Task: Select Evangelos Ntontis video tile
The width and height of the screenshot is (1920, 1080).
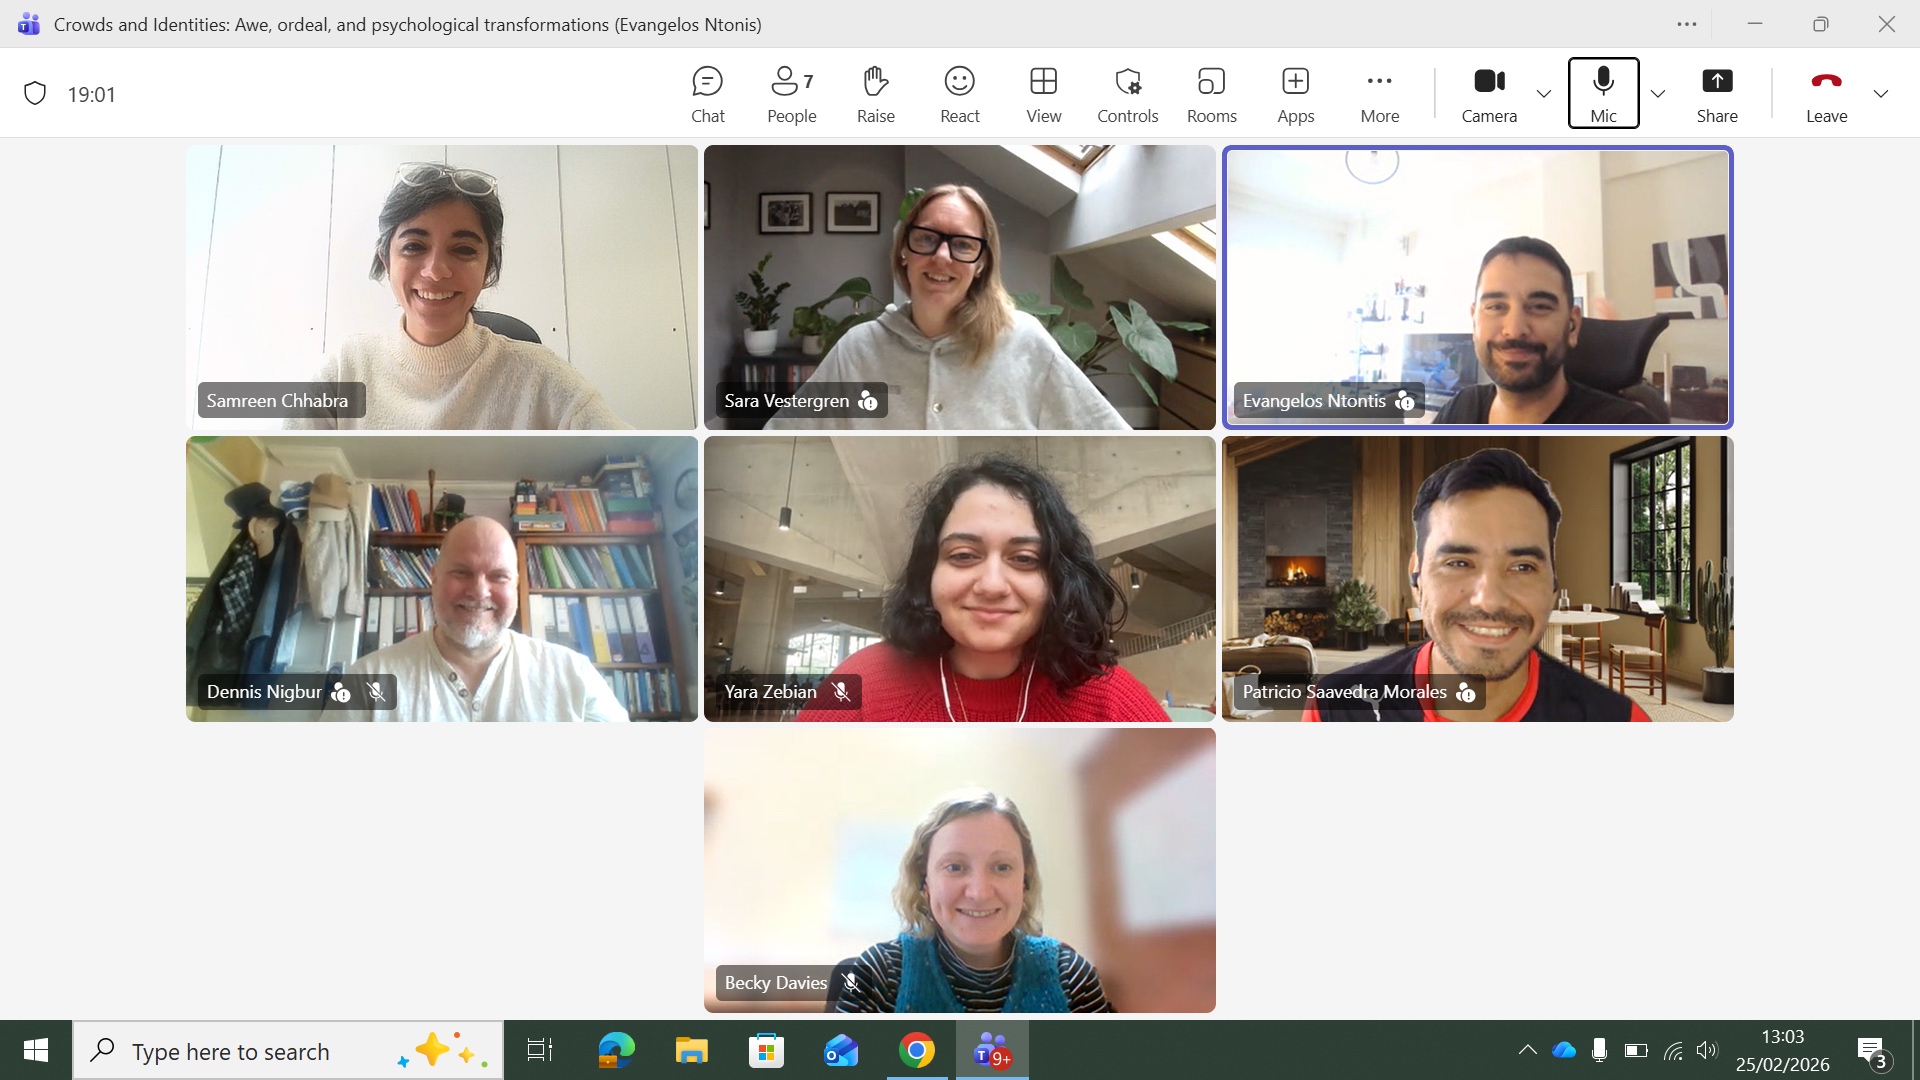Action: click(x=1477, y=288)
